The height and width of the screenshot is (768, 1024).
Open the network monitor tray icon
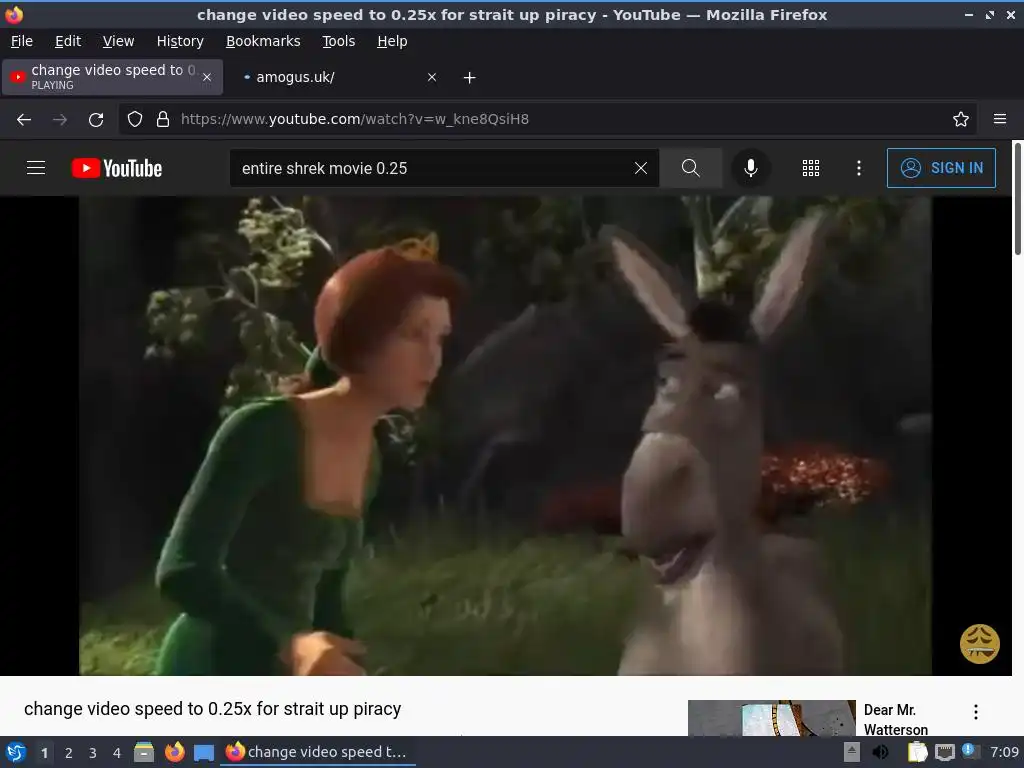tap(944, 752)
